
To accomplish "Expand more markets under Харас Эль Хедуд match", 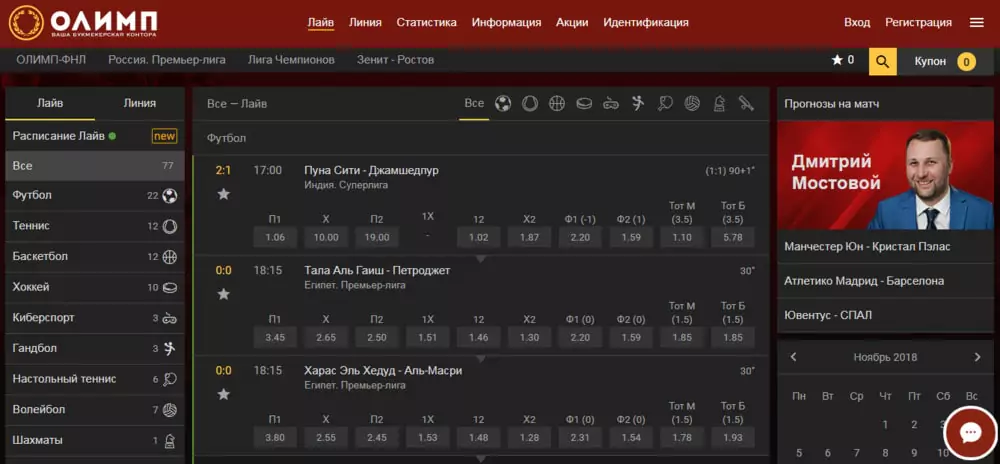I will [481, 458].
